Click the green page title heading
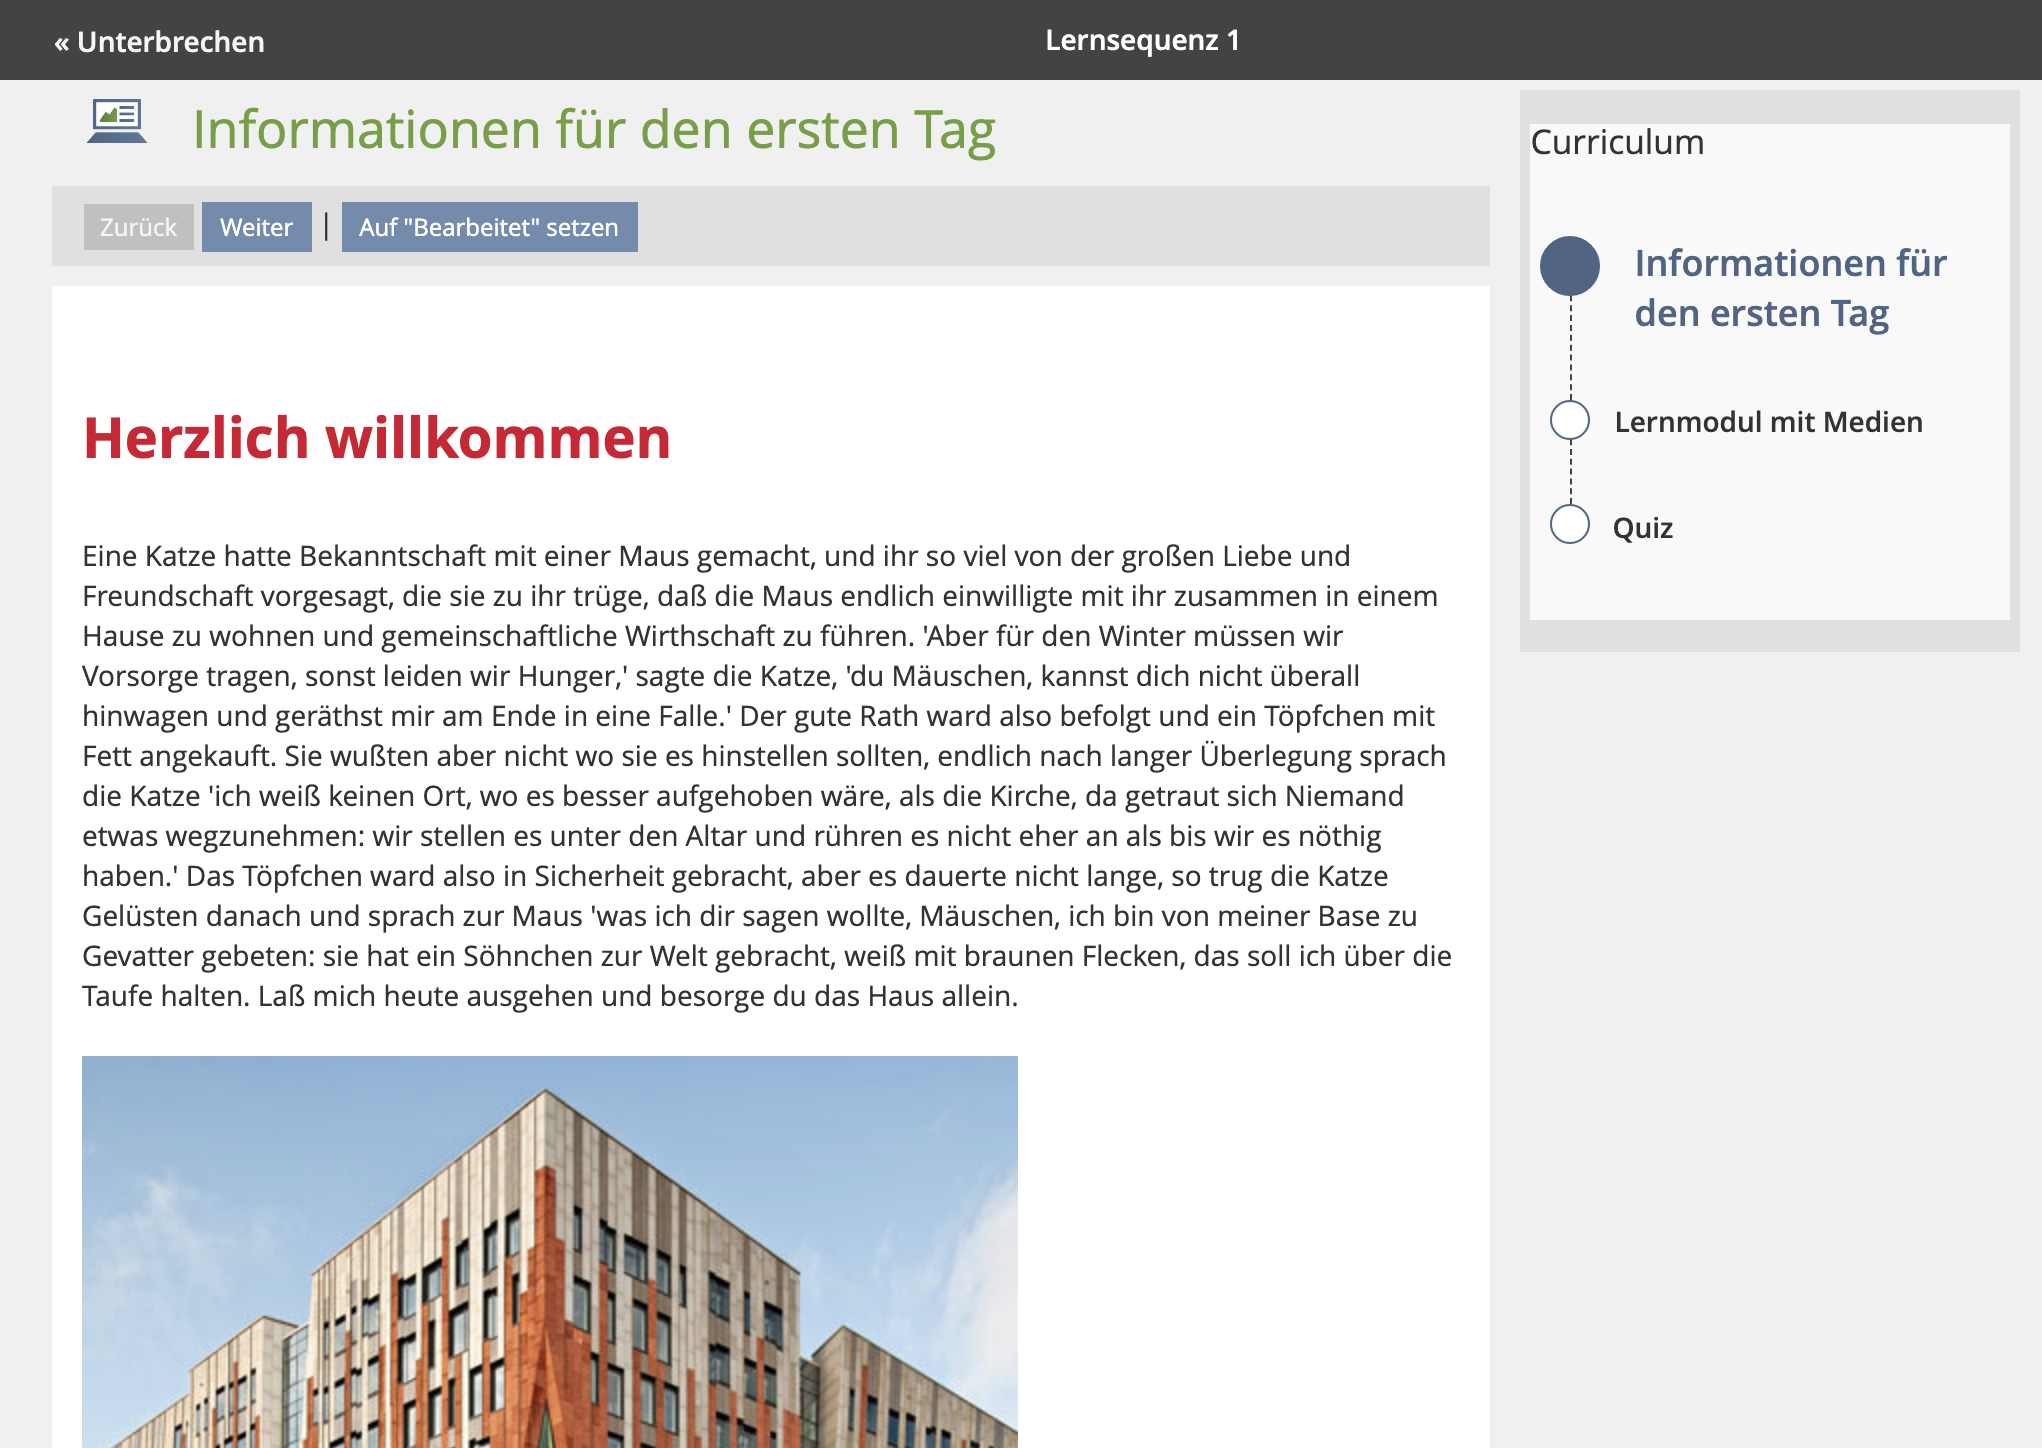 (x=594, y=130)
